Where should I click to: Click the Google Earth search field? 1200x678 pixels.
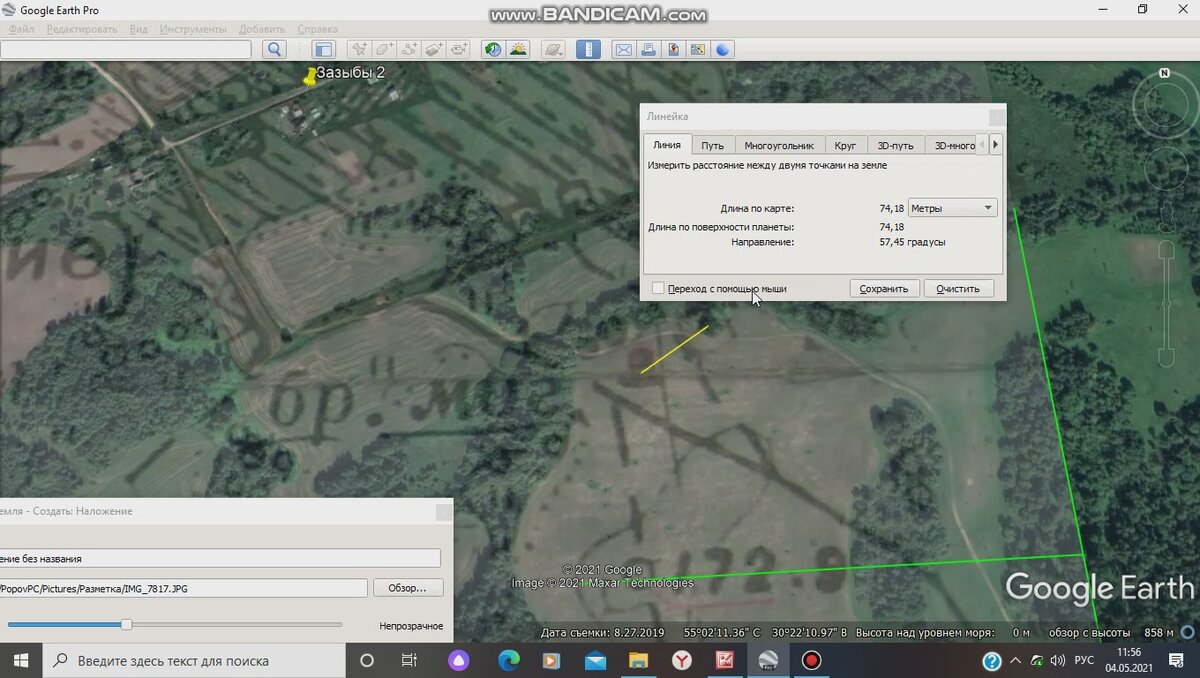(x=126, y=49)
